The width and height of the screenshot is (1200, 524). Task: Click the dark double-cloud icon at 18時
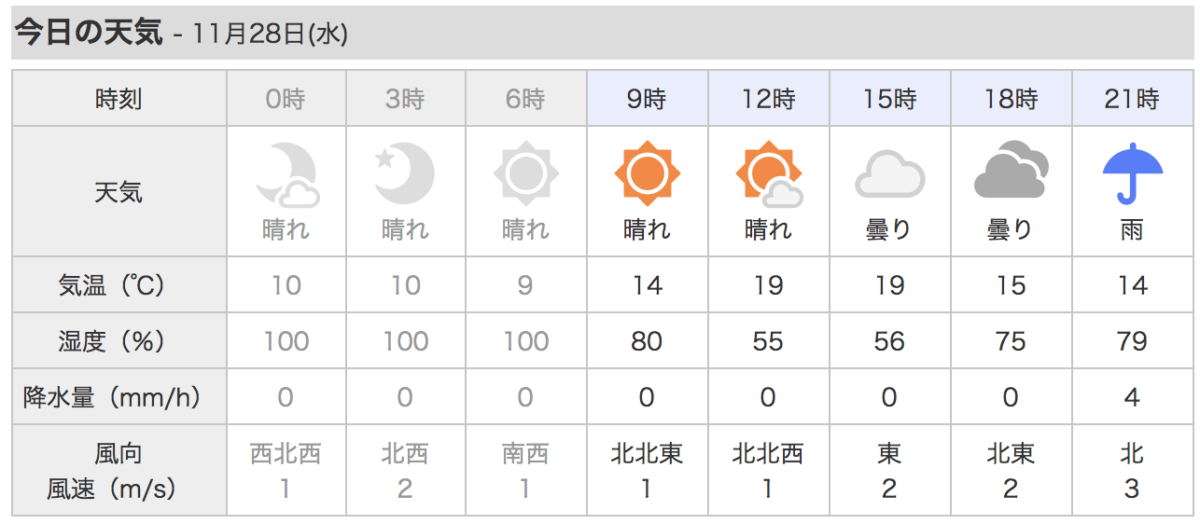(1011, 171)
